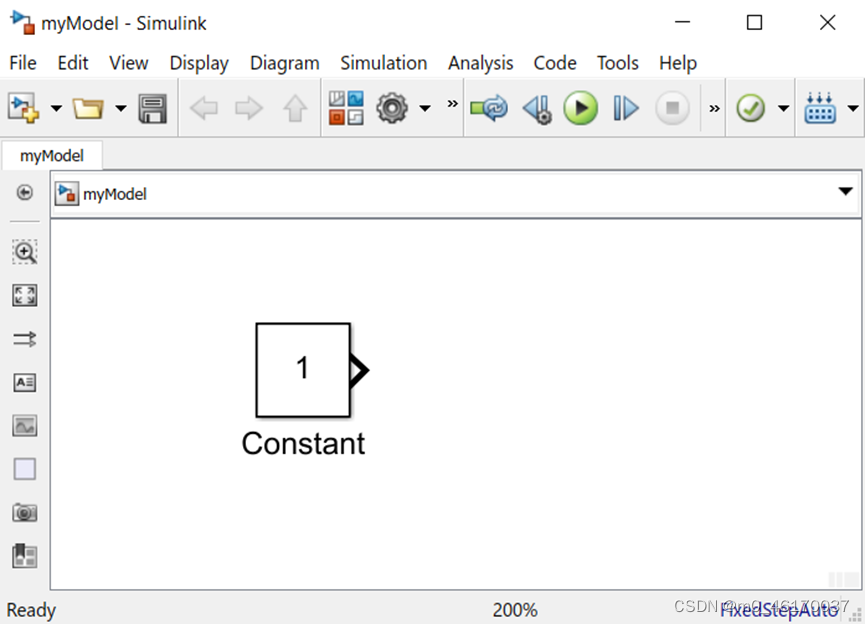Open the Model Advisor dropdown arrow

point(783,108)
